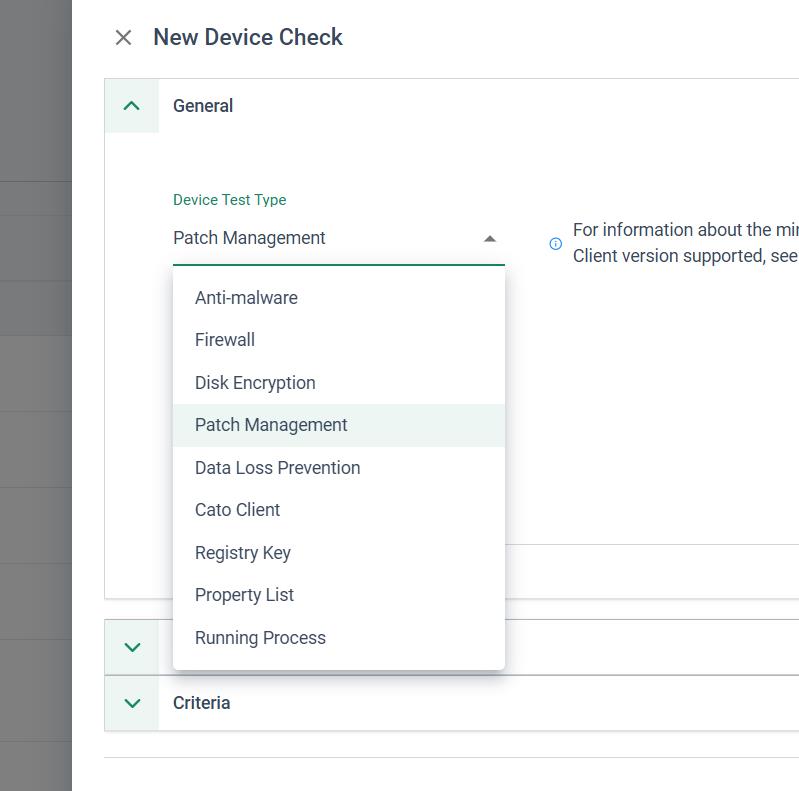This screenshot has height=791, width=799.
Task: Click the Device Test Type dropdown arrow
Action: [x=489, y=239]
